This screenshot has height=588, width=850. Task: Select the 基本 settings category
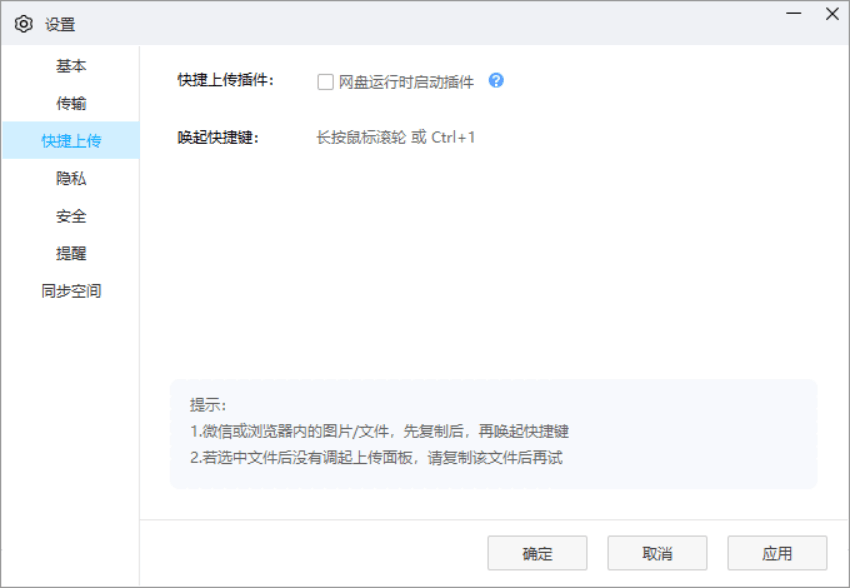coord(70,65)
